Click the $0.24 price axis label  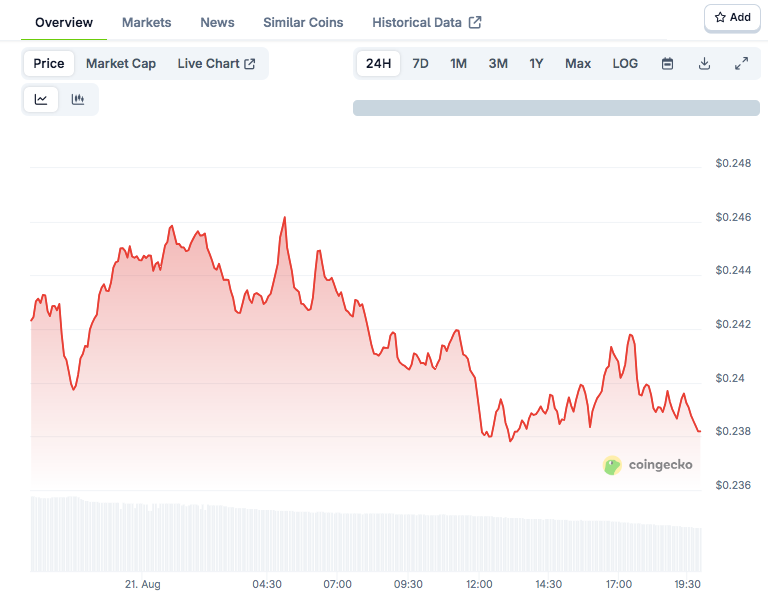pyautogui.click(x=730, y=378)
